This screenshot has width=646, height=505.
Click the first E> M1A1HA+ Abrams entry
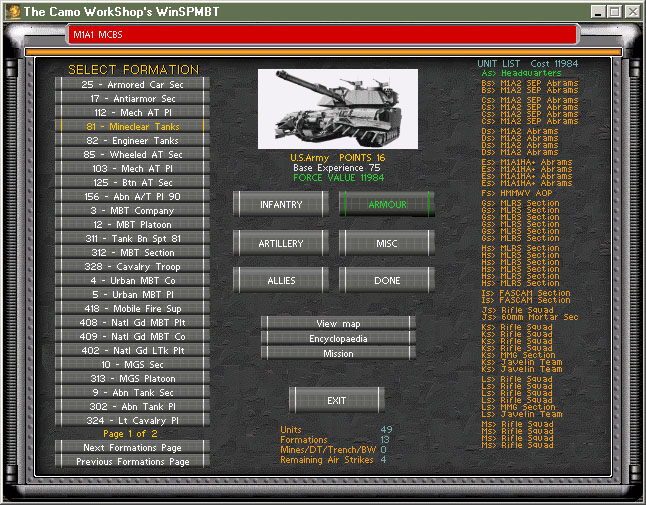[x=527, y=162]
